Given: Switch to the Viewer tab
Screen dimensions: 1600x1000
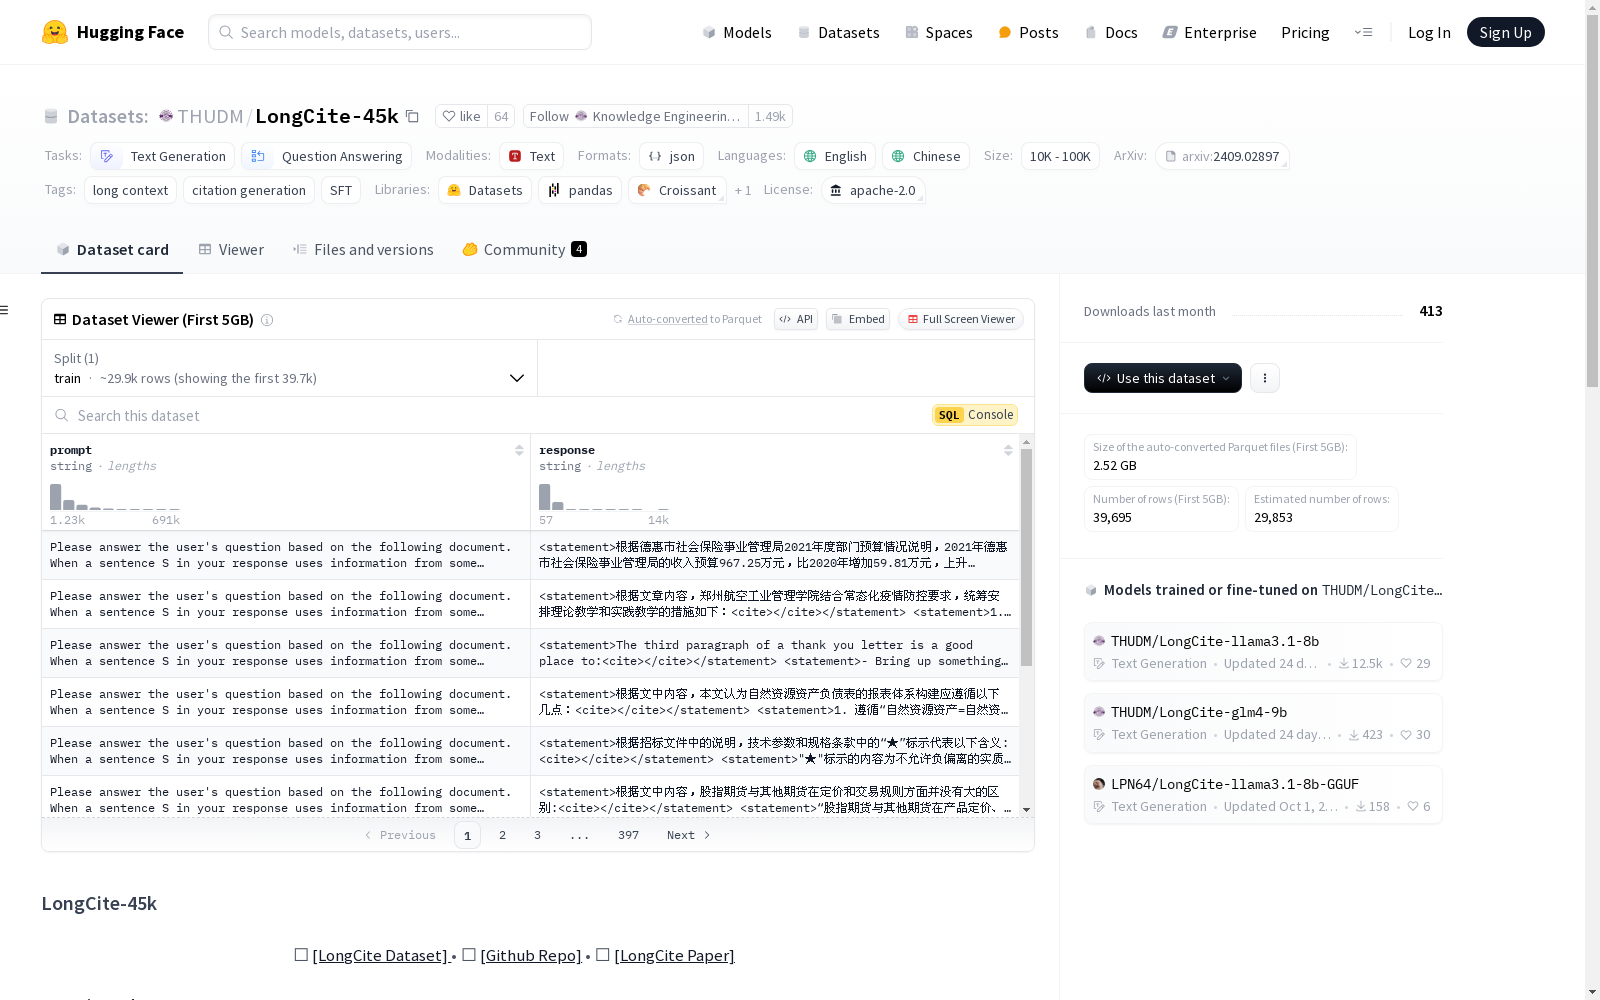Looking at the screenshot, I should point(231,250).
